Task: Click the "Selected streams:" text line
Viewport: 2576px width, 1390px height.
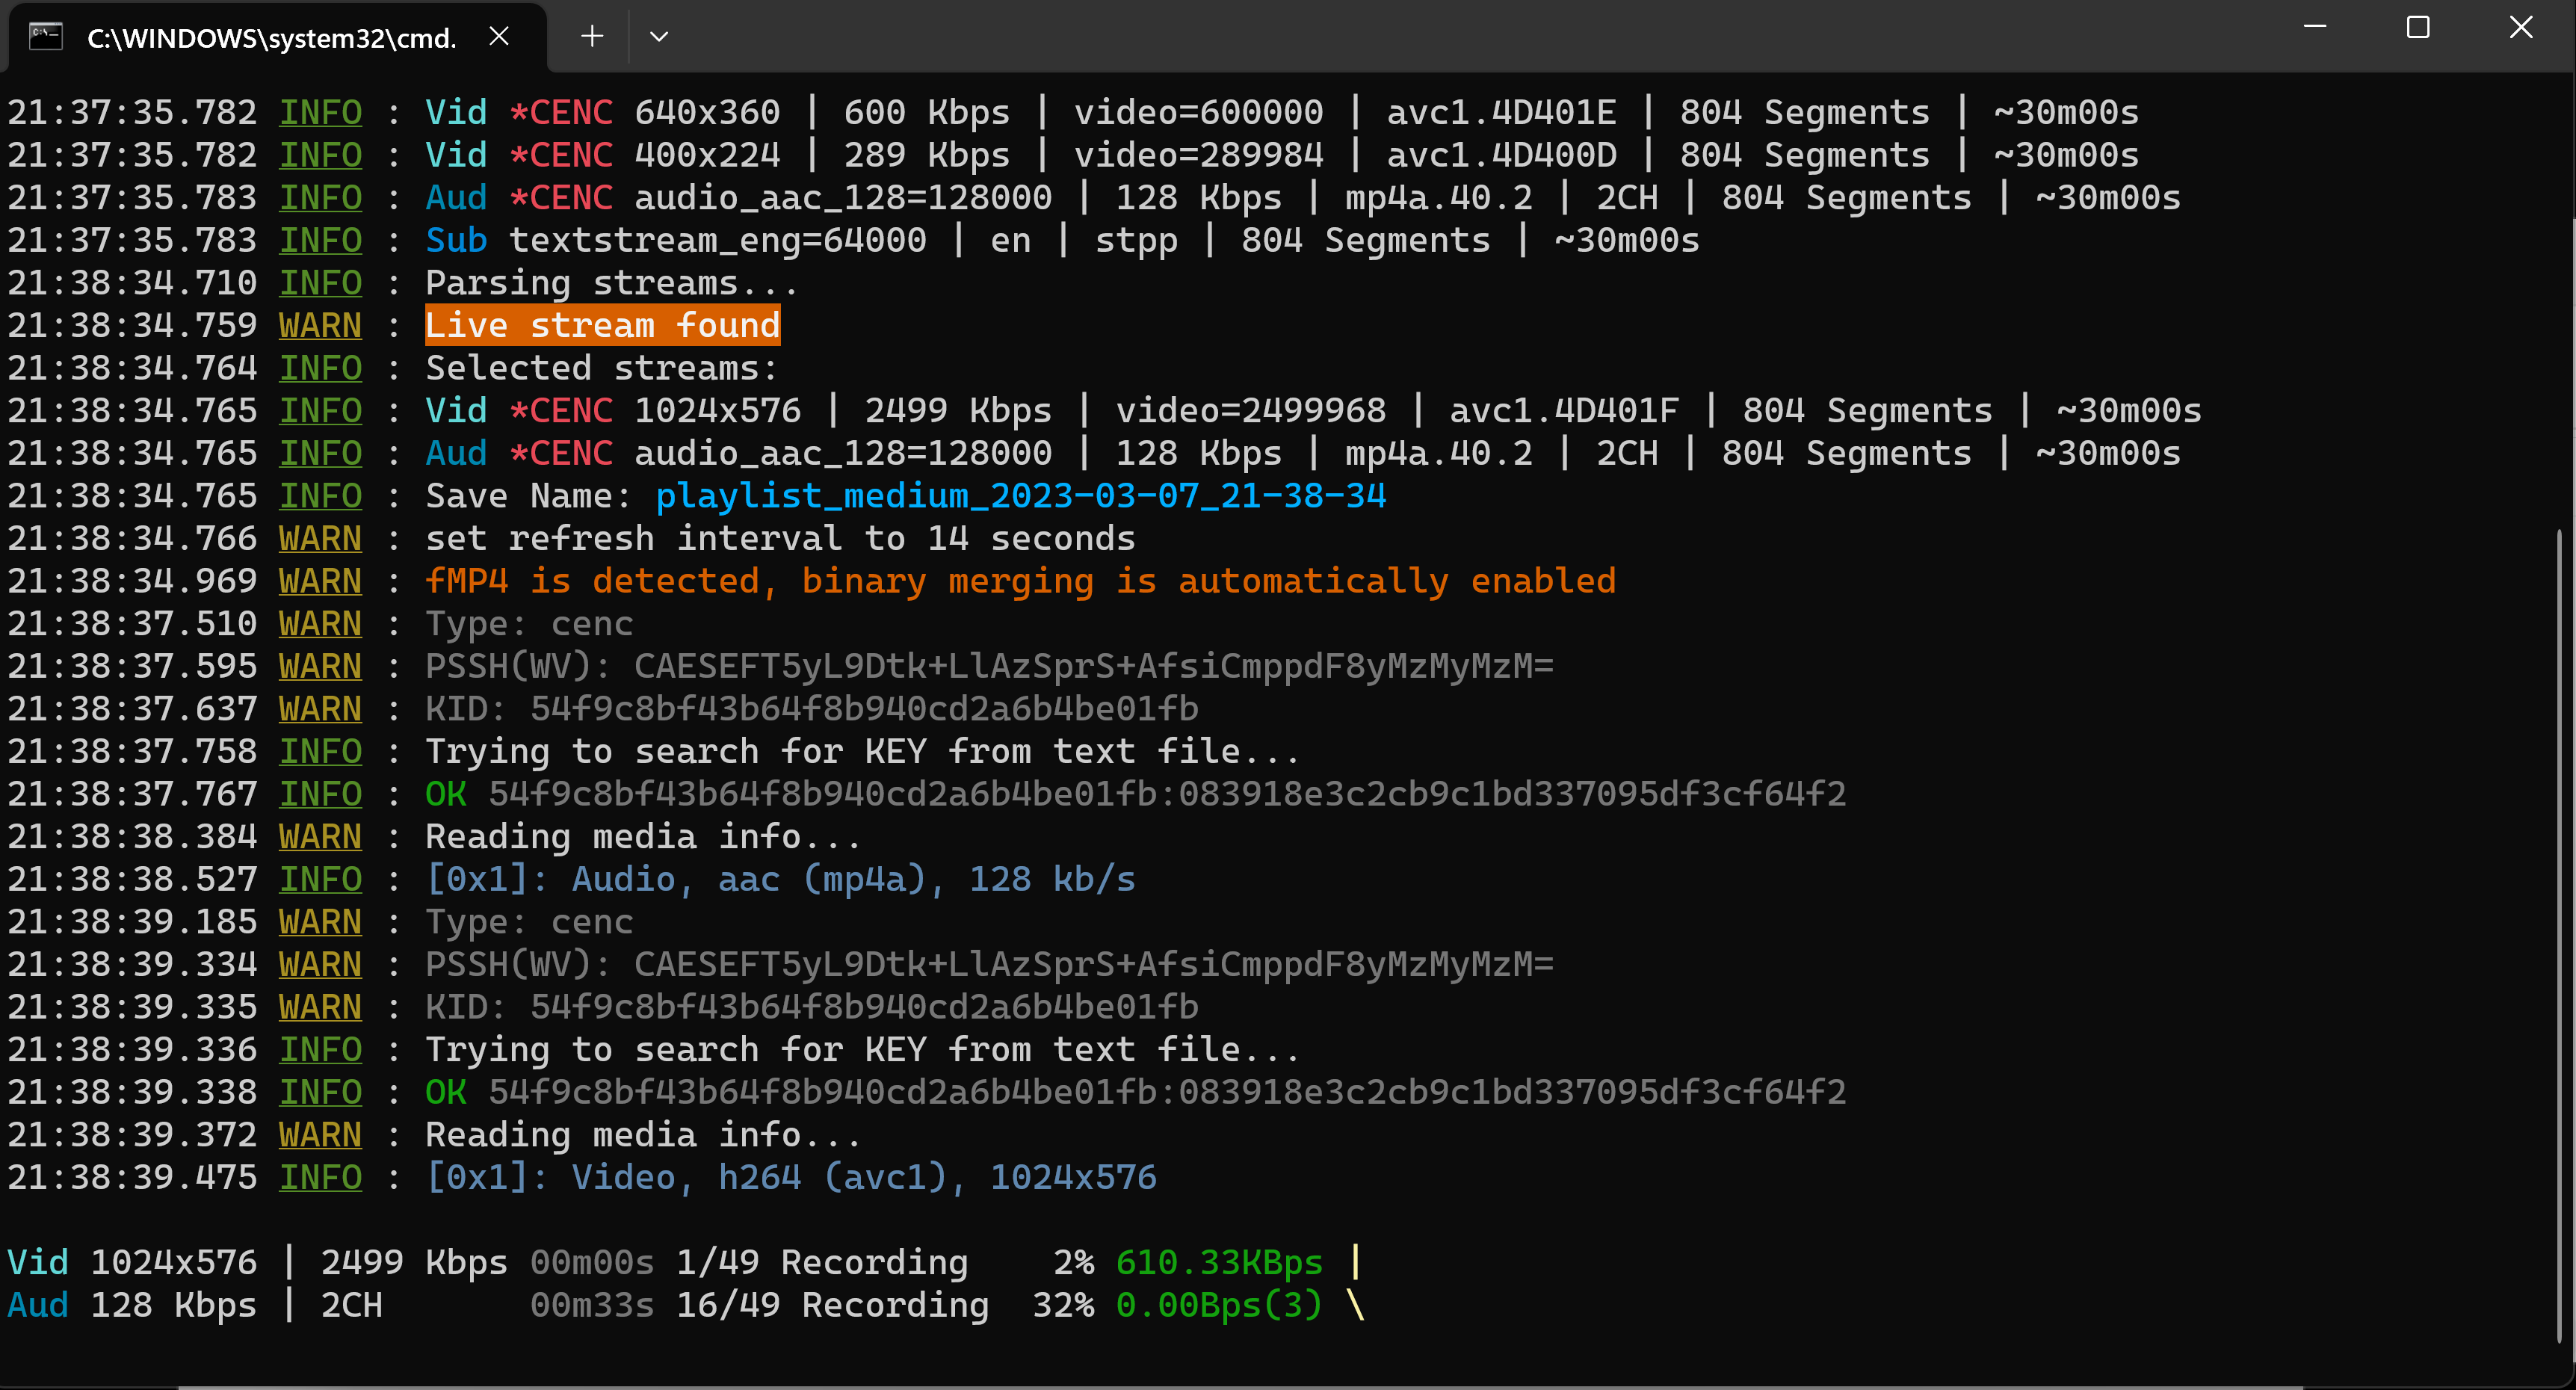Action: (601, 369)
